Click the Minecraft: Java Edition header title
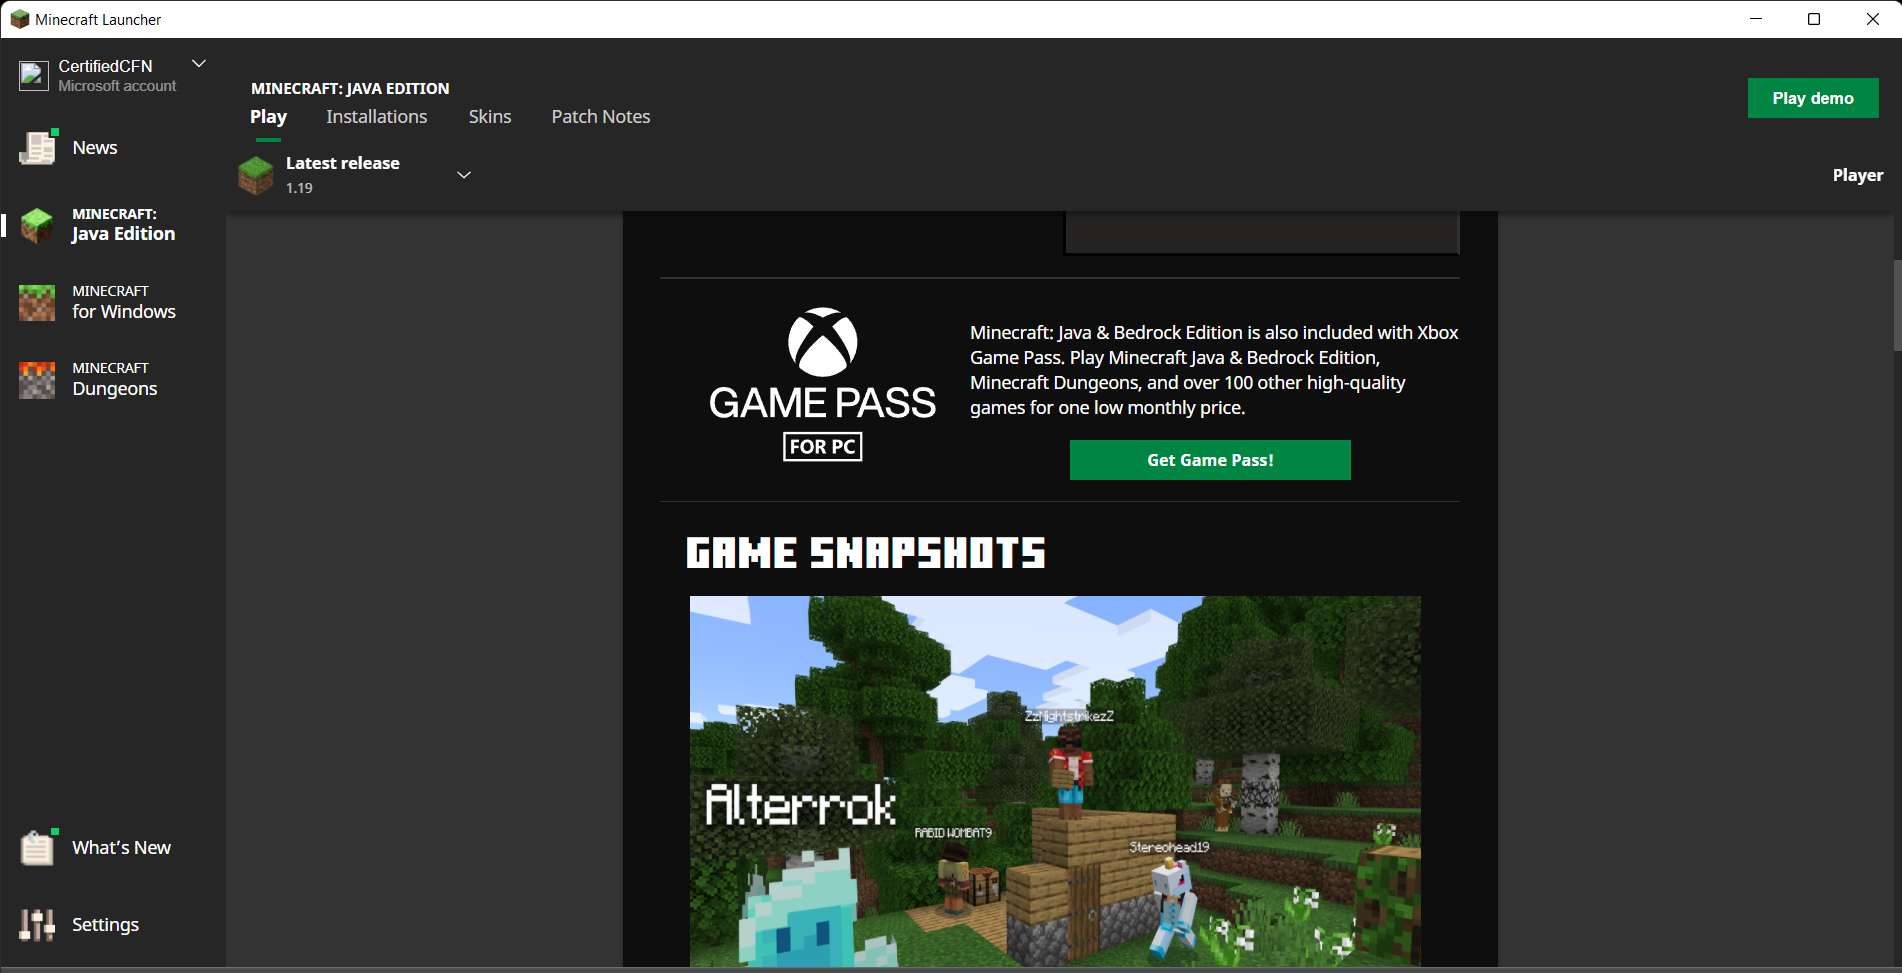The width and height of the screenshot is (1902, 973). tap(350, 88)
